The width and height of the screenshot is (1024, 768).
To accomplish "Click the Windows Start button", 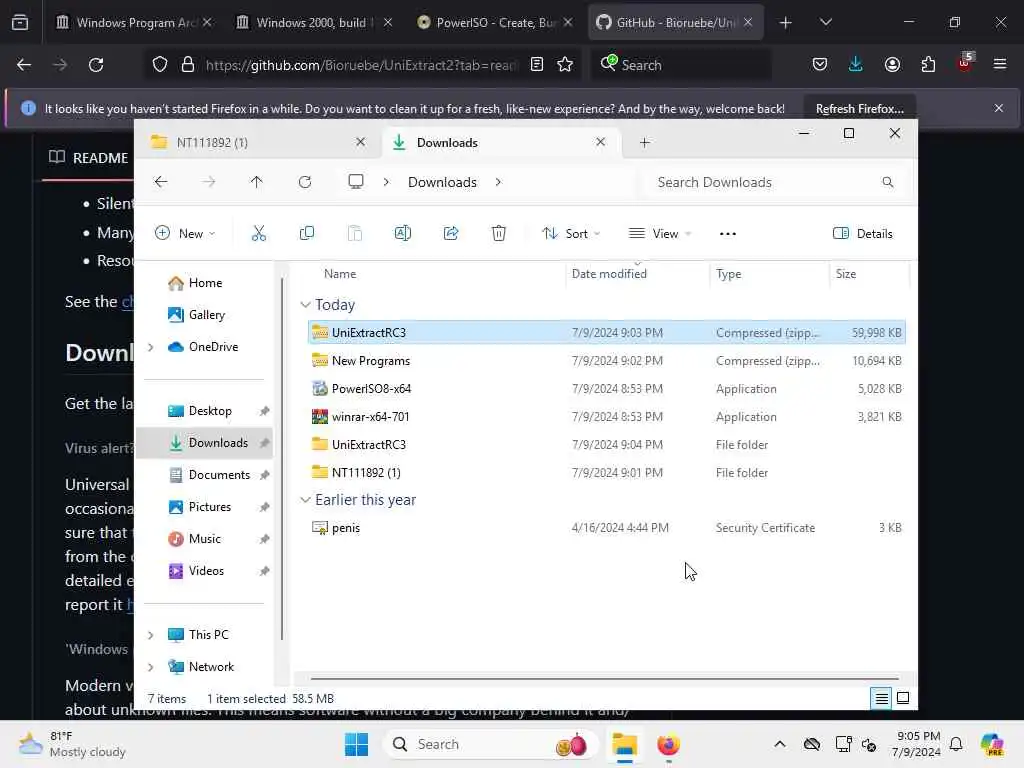I will [357, 744].
